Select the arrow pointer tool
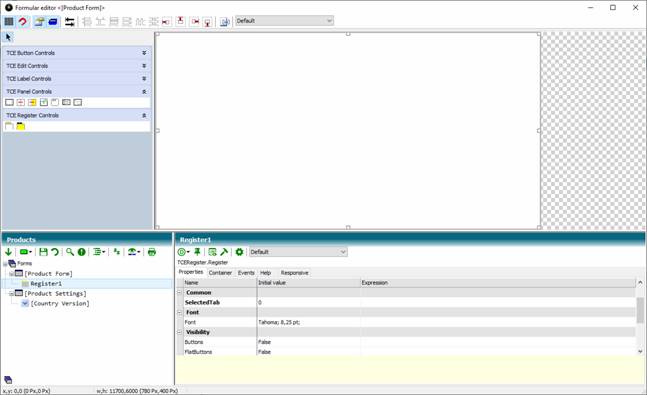Screen dimensions: 647x395 tap(8, 37)
